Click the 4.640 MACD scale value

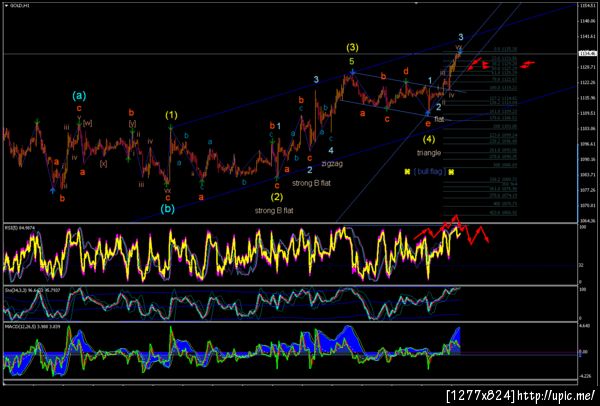pyautogui.click(x=586, y=326)
